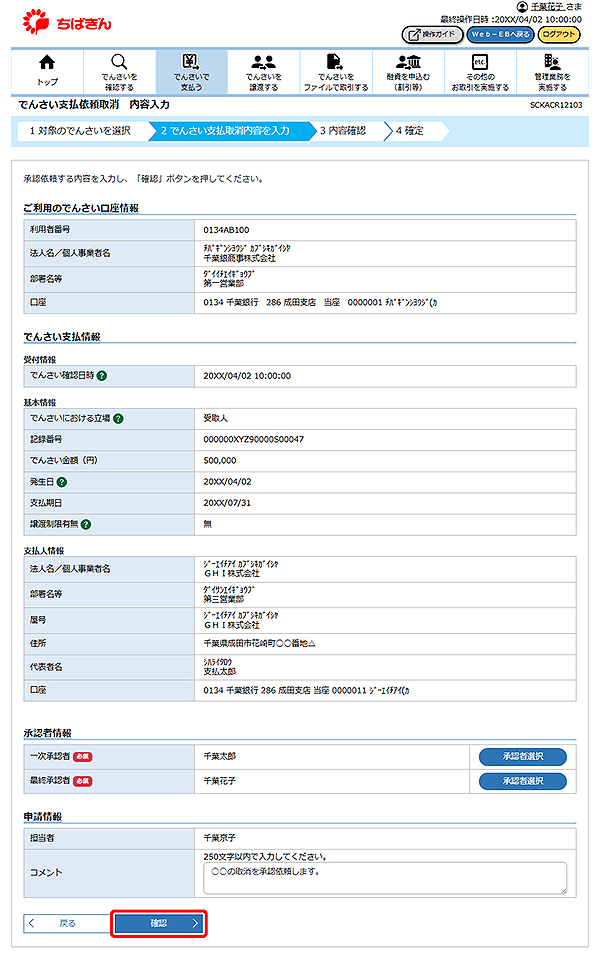The width and height of the screenshot is (600, 959).
Task: Show help for でんさいにおける立場
Action: (x=118, y=418)
